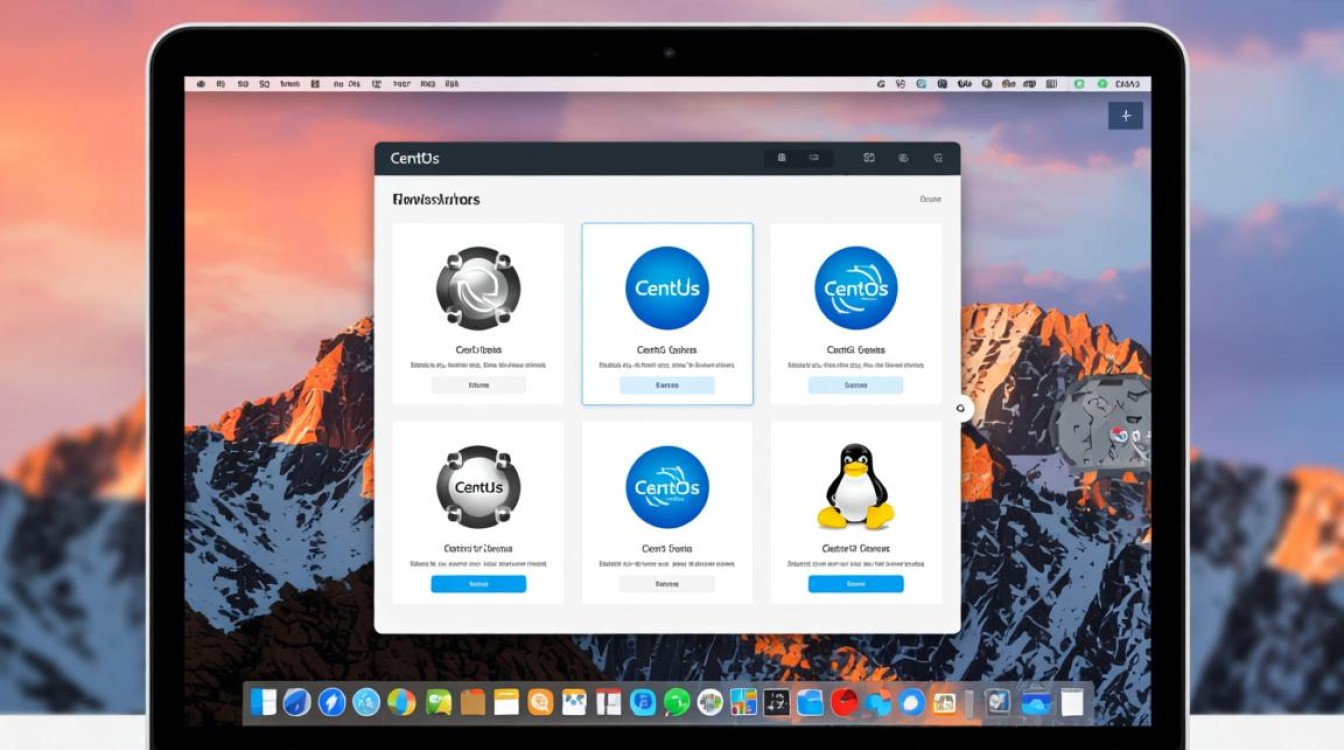The height and width of the screenshot is (750, 1344).
Task: Click the gray metallic CentOS logo in bottom row
Action: tap(478, 487)
